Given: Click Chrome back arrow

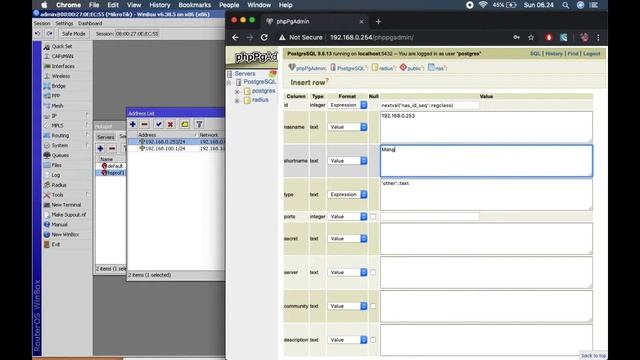Looking at the screenshot, I should (x=236, y=37).
